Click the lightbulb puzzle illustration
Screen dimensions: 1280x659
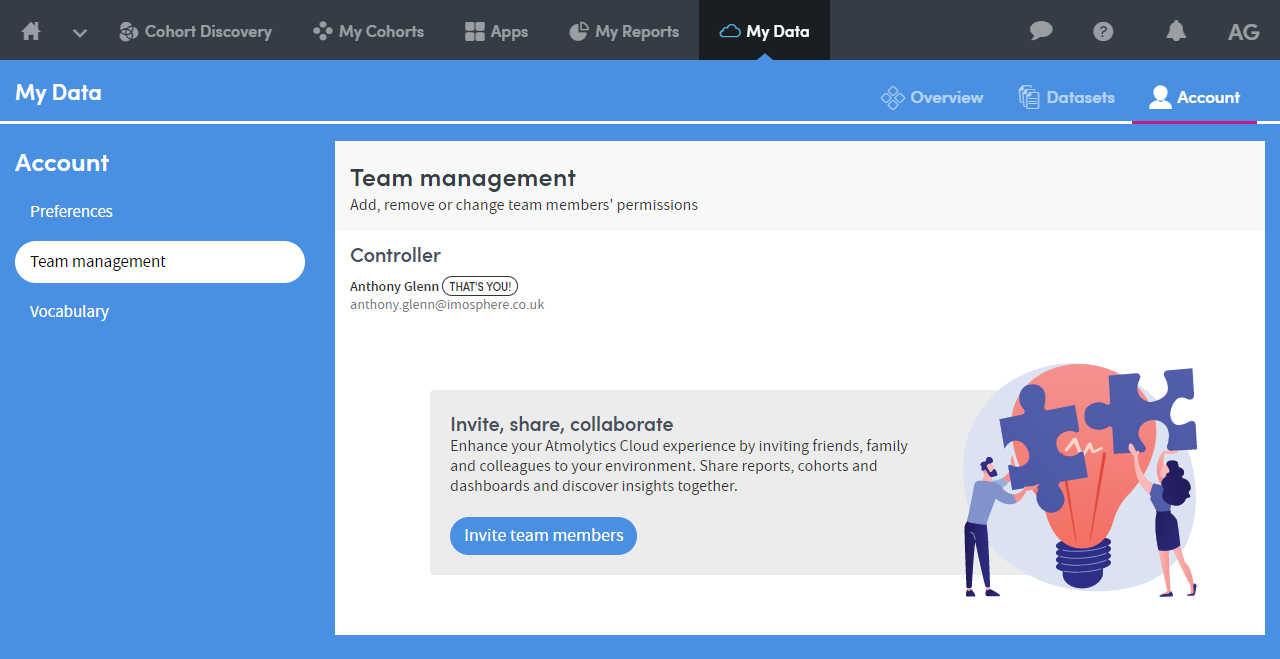coord(1080,480)
